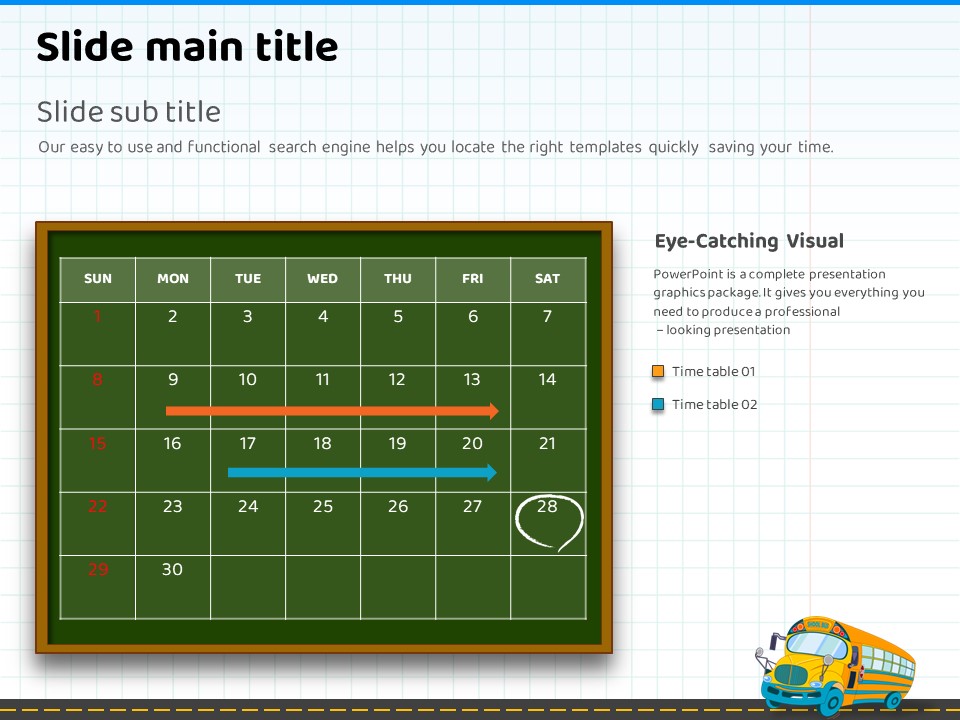
Task: Click the school bus illustration
Action: point(835,661)
